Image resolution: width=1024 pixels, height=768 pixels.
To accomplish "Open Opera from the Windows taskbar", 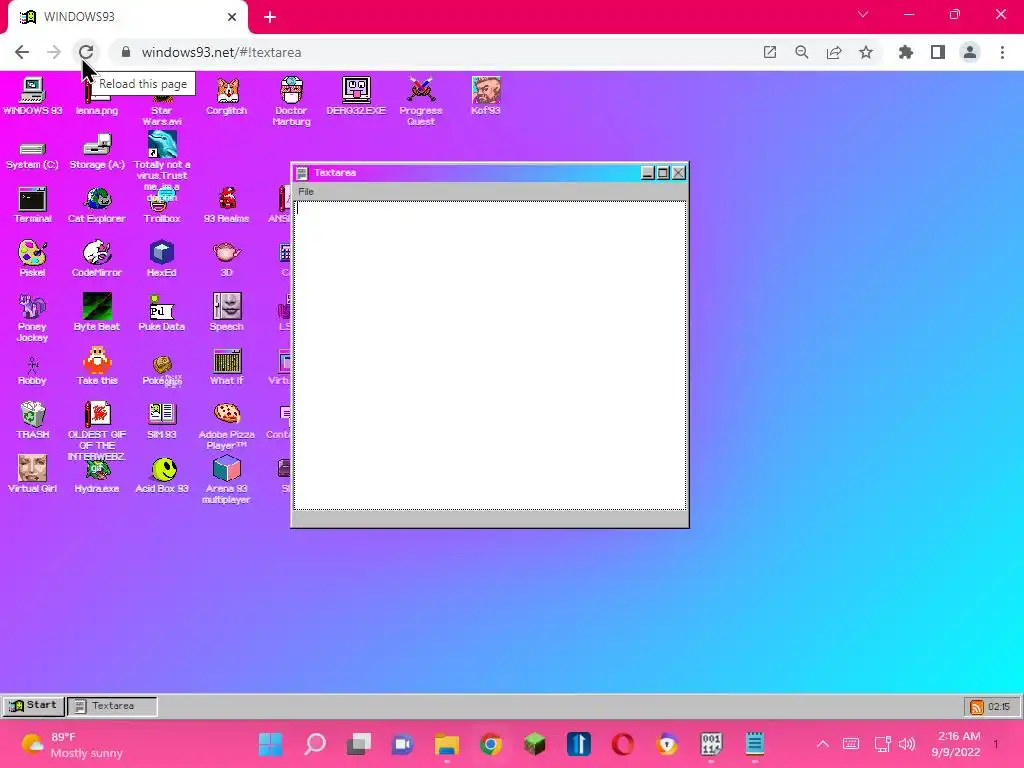I will click(622, 744).
